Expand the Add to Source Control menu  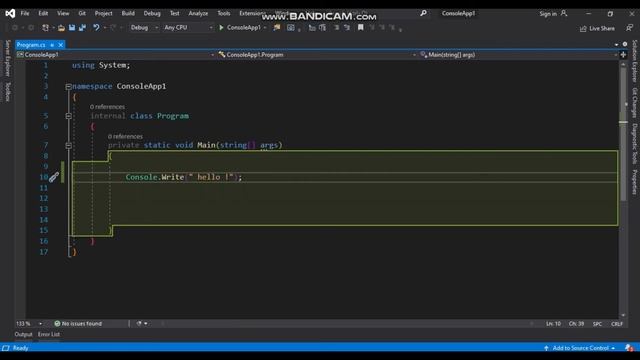[x=580, y=348]
